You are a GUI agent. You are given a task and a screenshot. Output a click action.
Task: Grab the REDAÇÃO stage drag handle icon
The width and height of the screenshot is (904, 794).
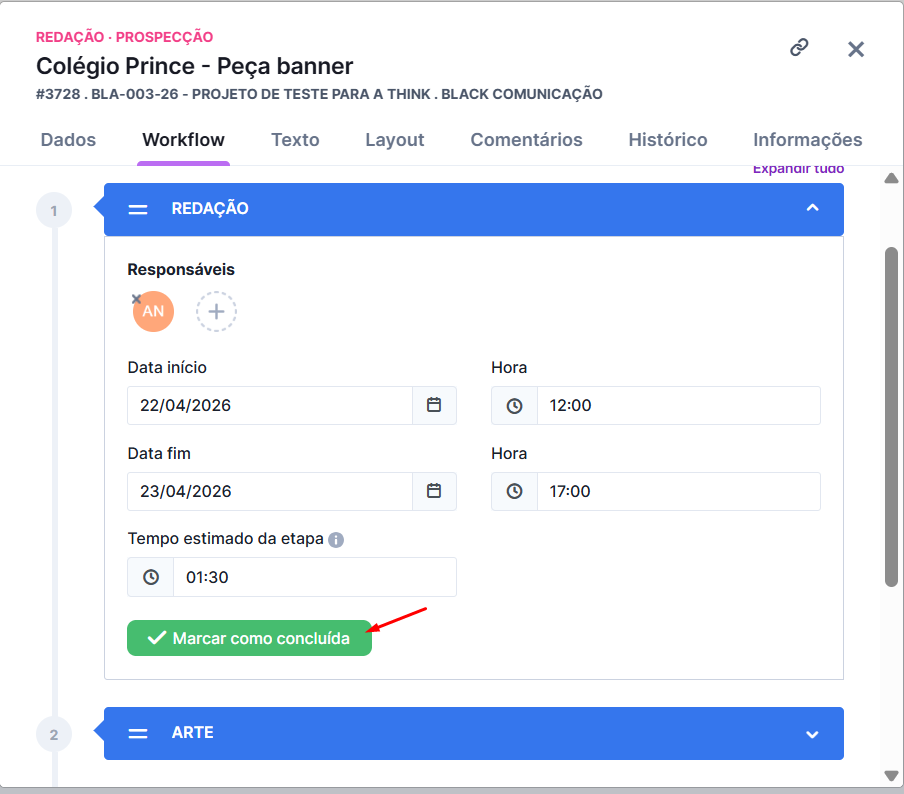pyautogui.click(x=138, y=209)
